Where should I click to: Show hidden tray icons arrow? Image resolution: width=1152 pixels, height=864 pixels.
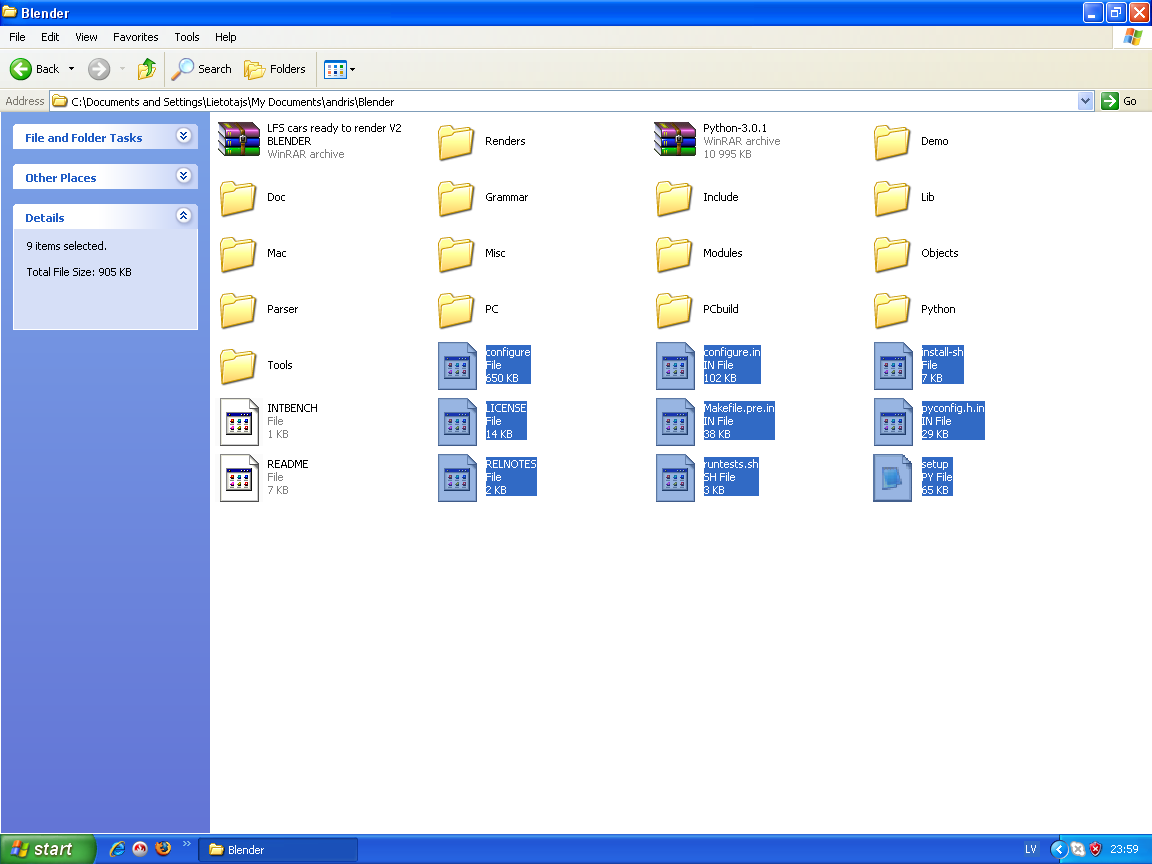(1059, 849)
